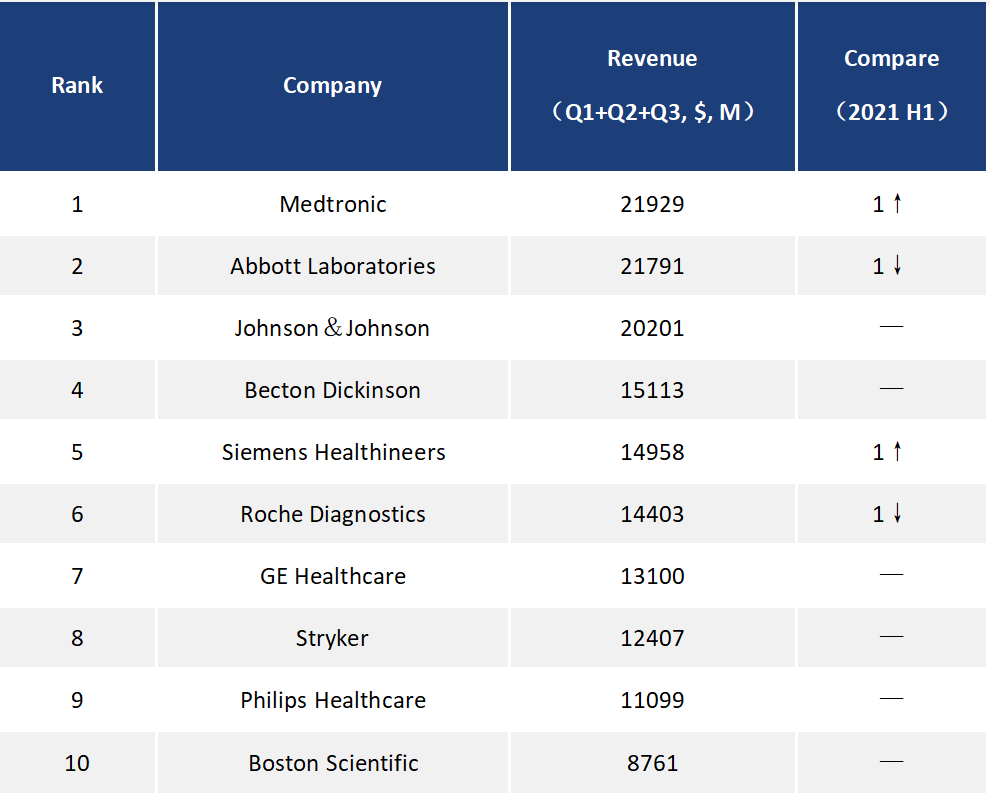Click the dash in GE Healthcare's Compare cell
The height and width of the screenshot is (797, 990).
(890, 576)
